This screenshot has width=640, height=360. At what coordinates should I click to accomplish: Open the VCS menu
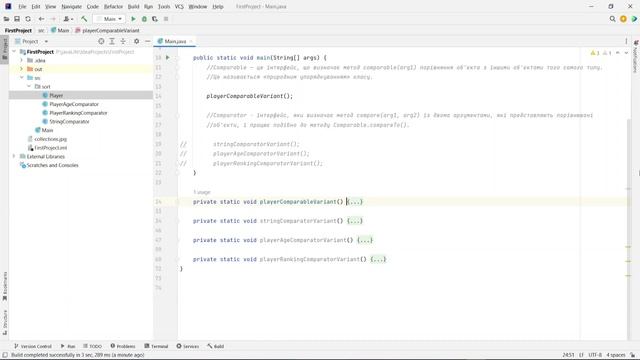(179, 7)
